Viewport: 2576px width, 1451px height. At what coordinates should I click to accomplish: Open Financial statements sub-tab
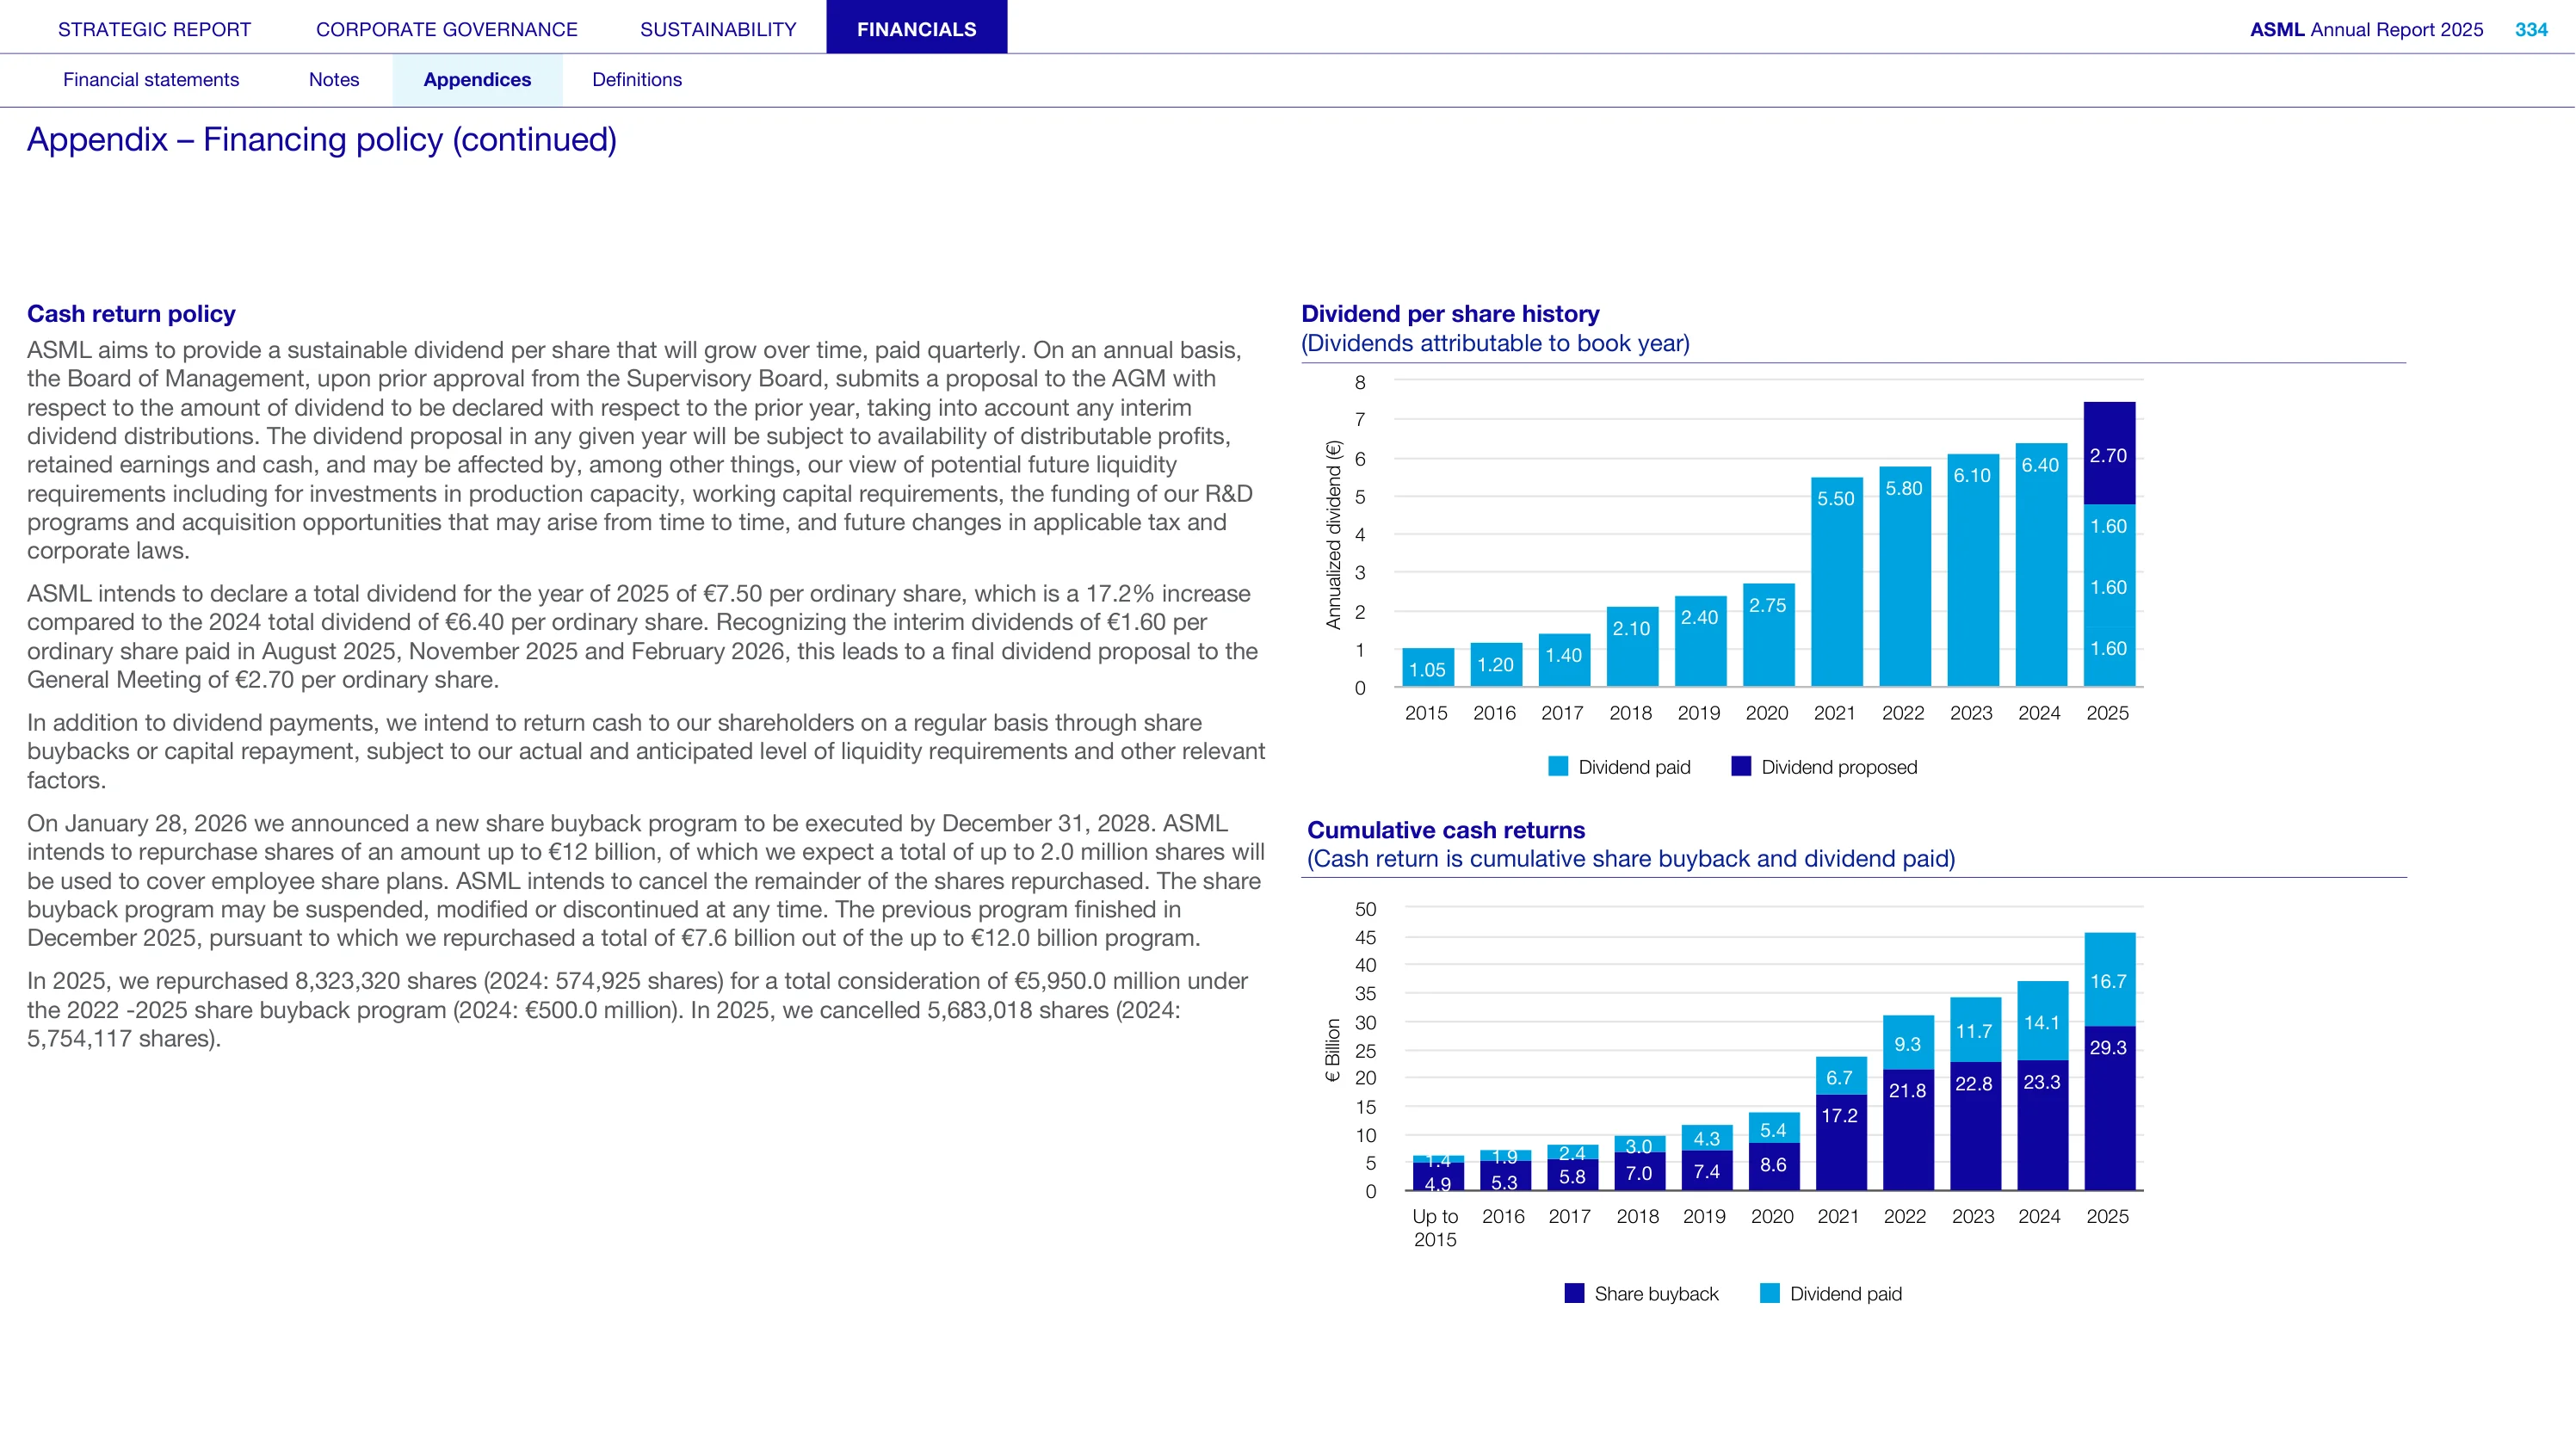151,79
